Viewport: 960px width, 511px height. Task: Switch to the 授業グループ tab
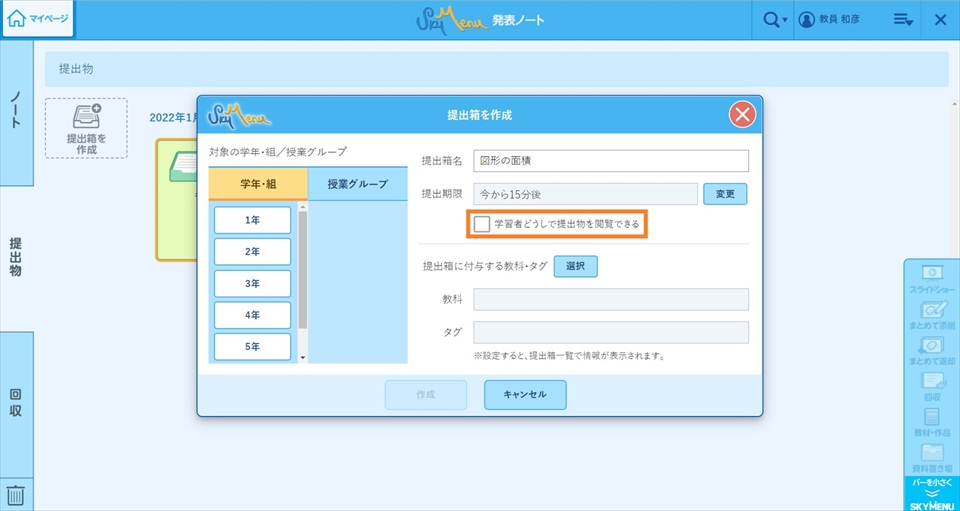pyautogui.click(x=357, y=185)
